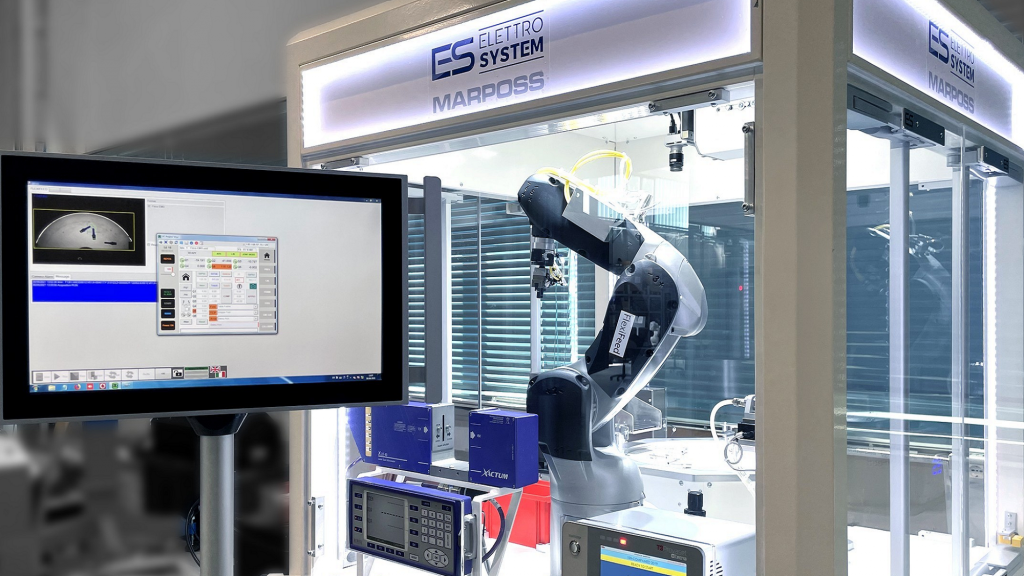The width and height of the screenshot is (1024, 576).
Task: Click the padlock unlock icon on the toolbar
Action: [178, 374]
